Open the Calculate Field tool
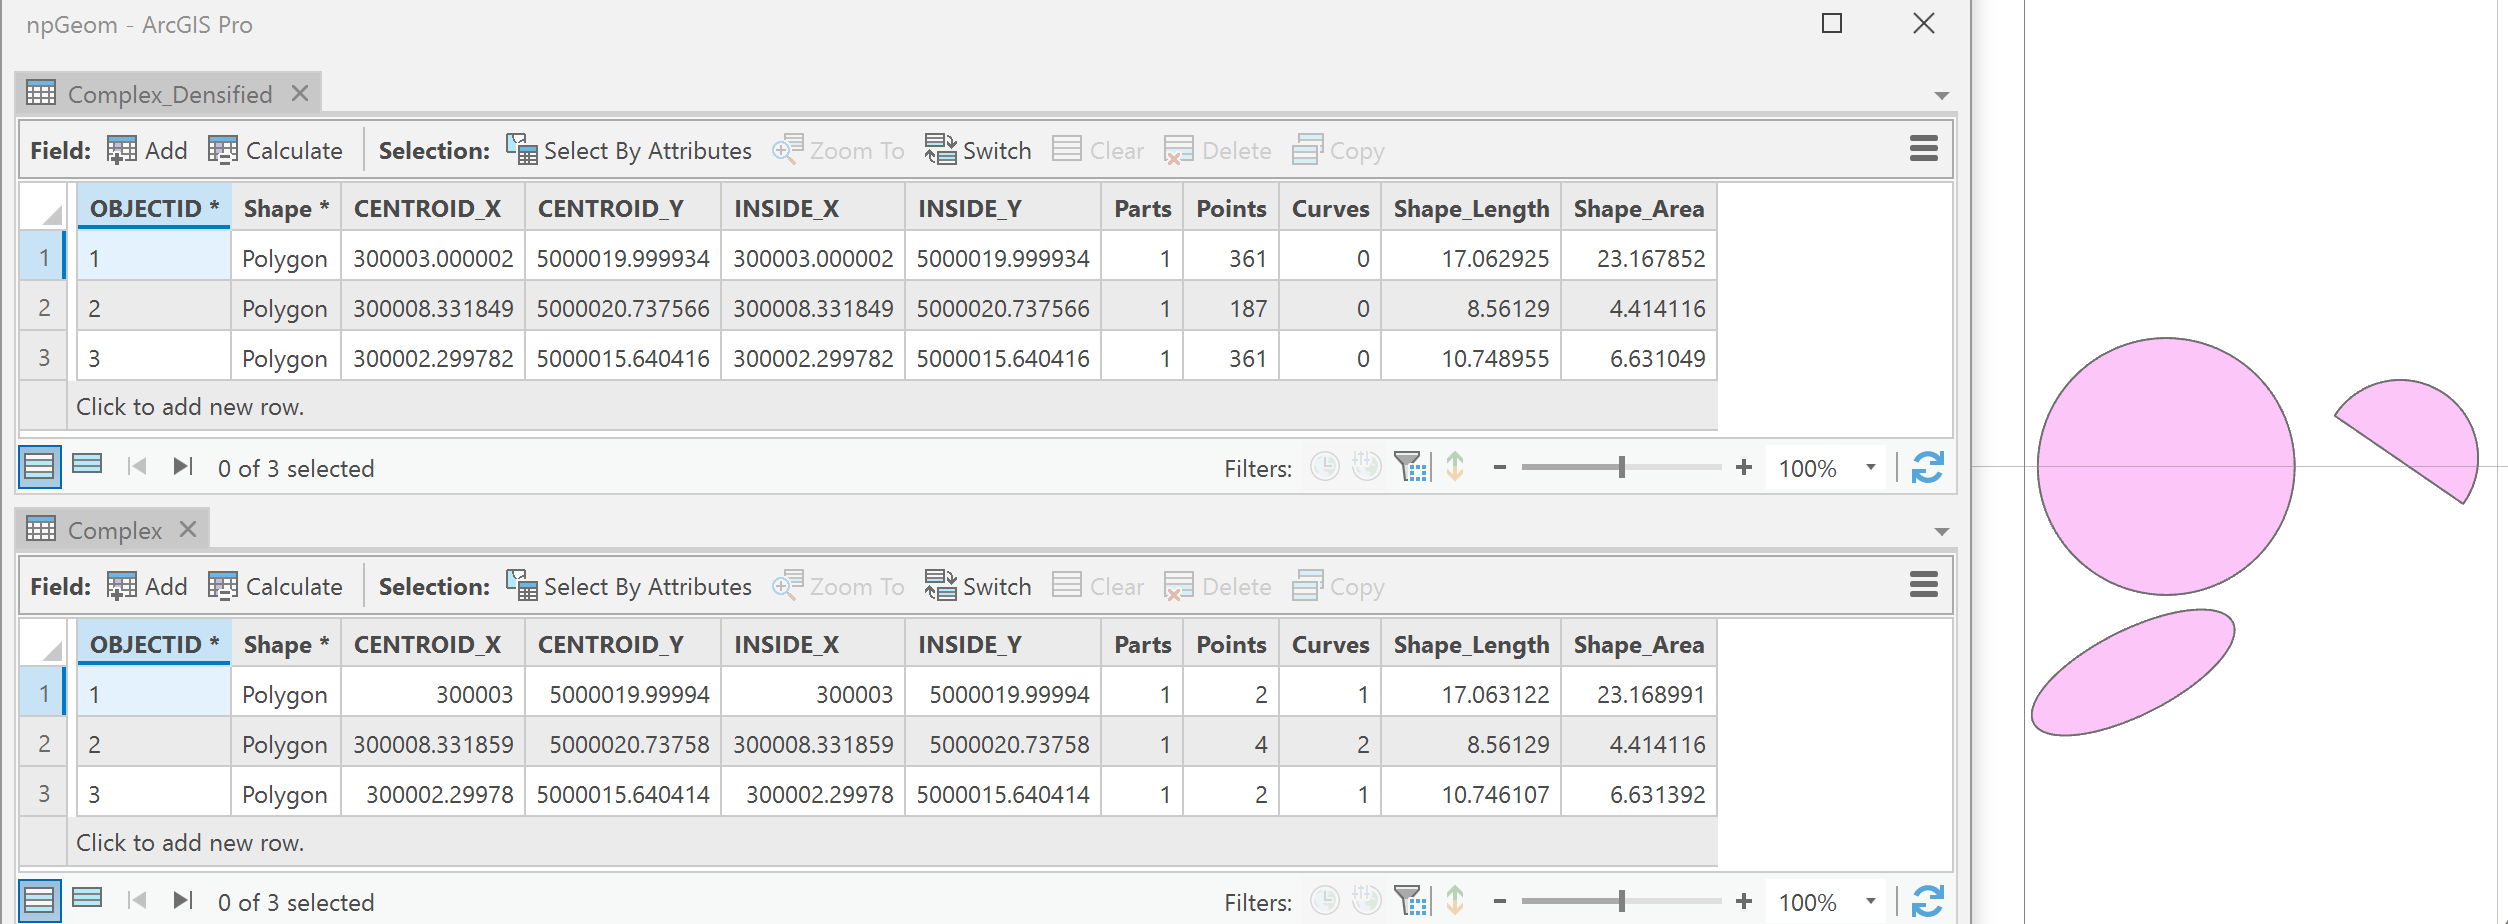Screen dimensions: 2508x924 277,149
